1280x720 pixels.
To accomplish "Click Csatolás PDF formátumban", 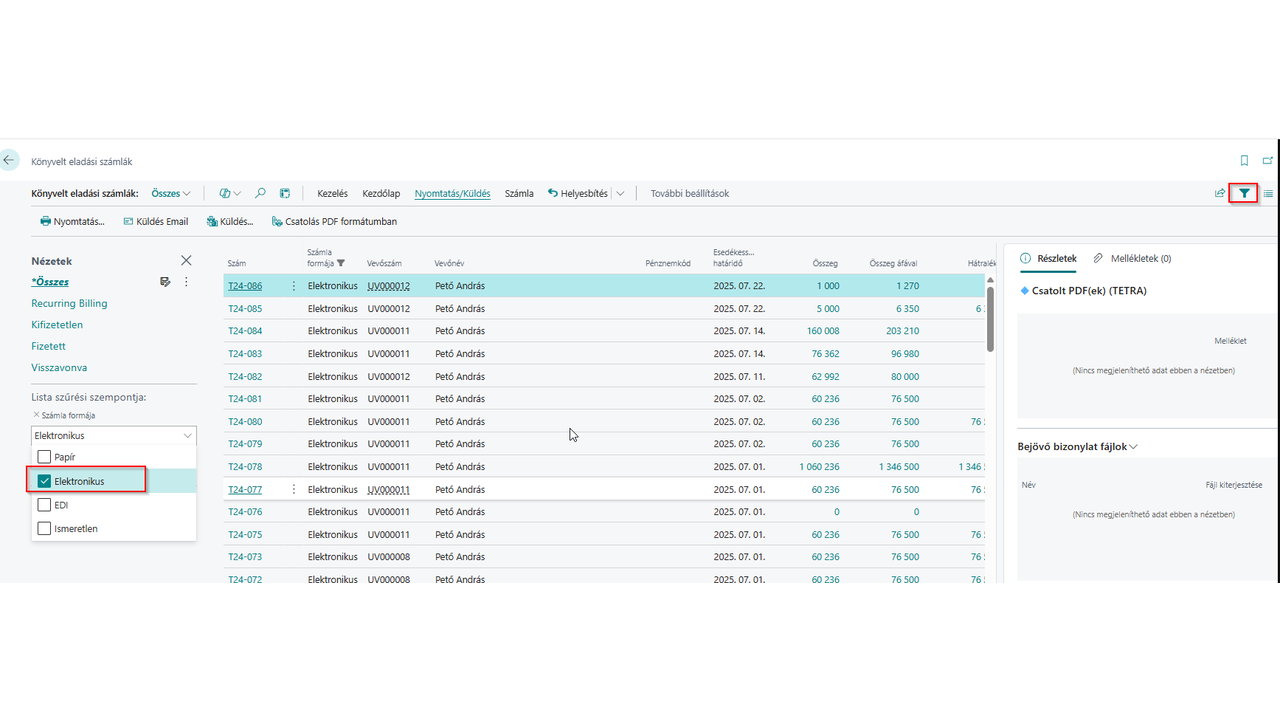I will [x=334, y=221].
